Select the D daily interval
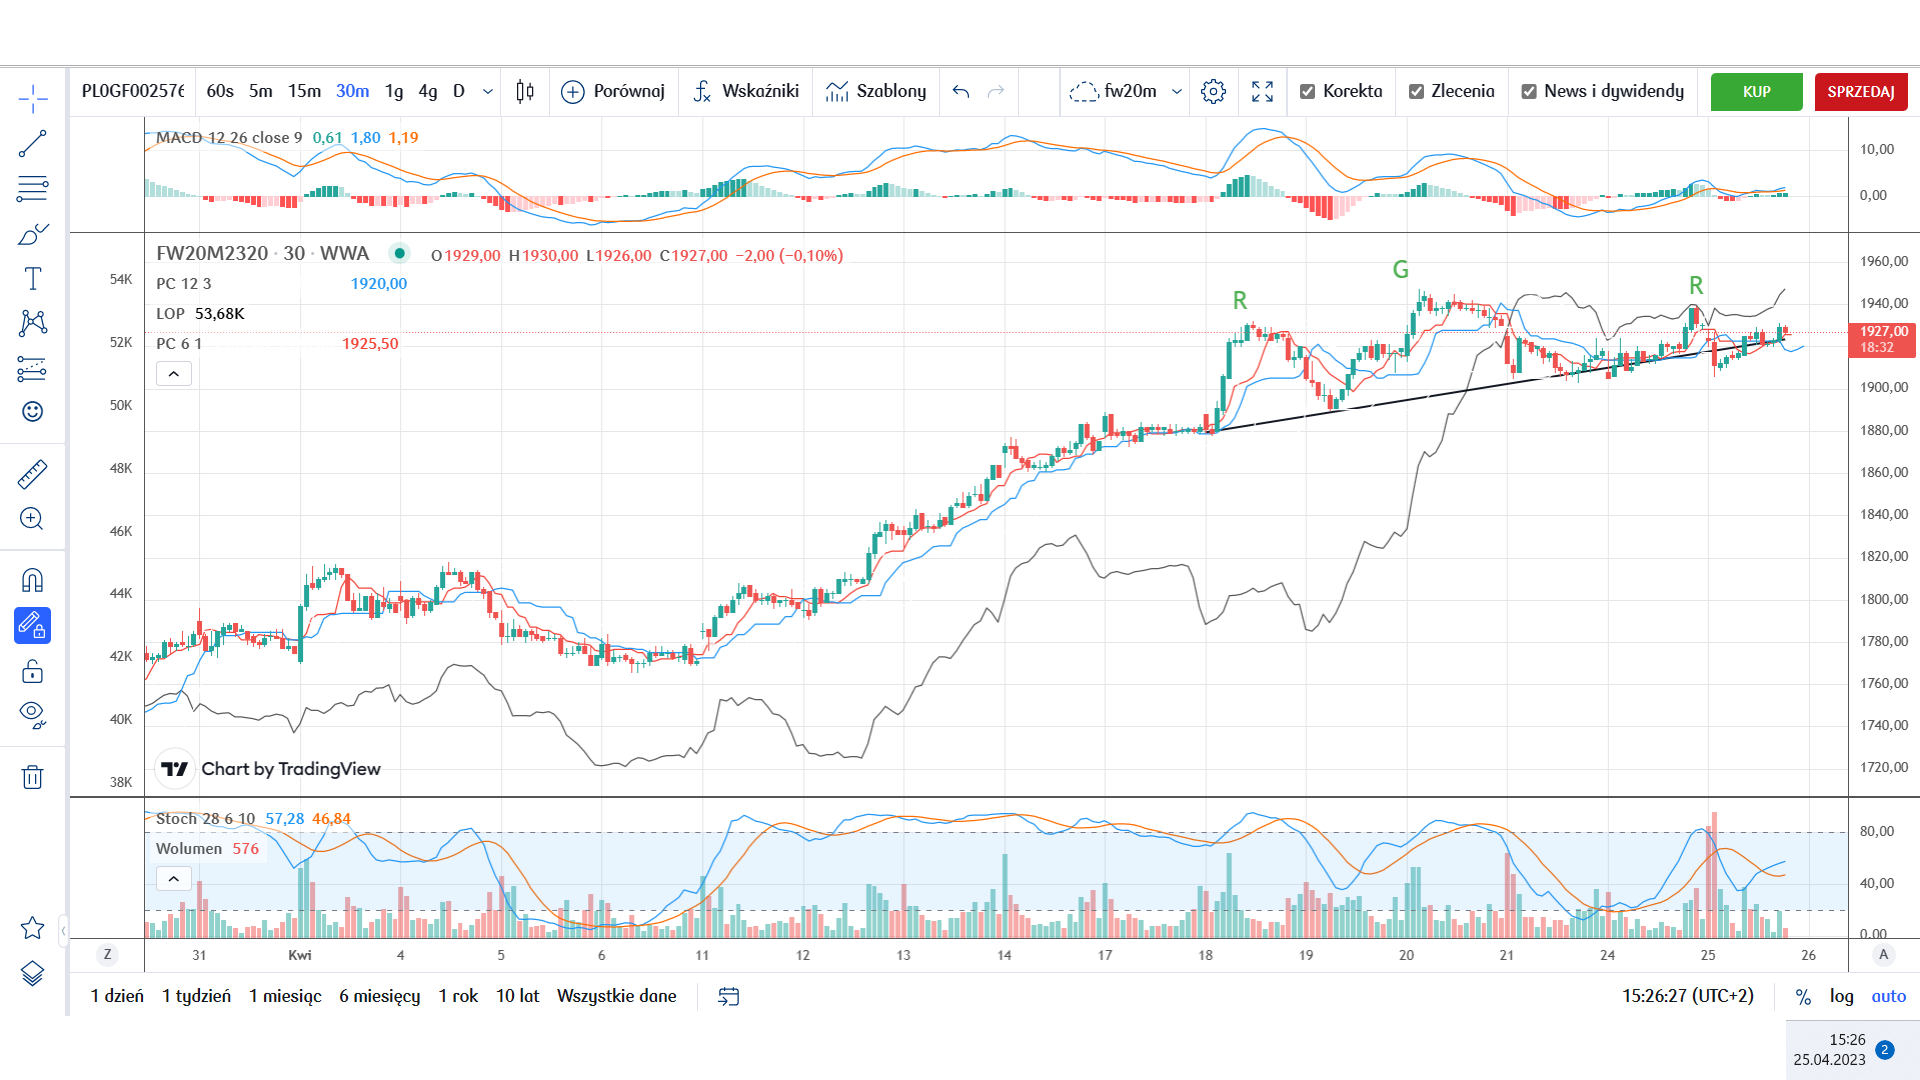The height and width of the screenshot is (1080, 1920). [x=459, y=91]
